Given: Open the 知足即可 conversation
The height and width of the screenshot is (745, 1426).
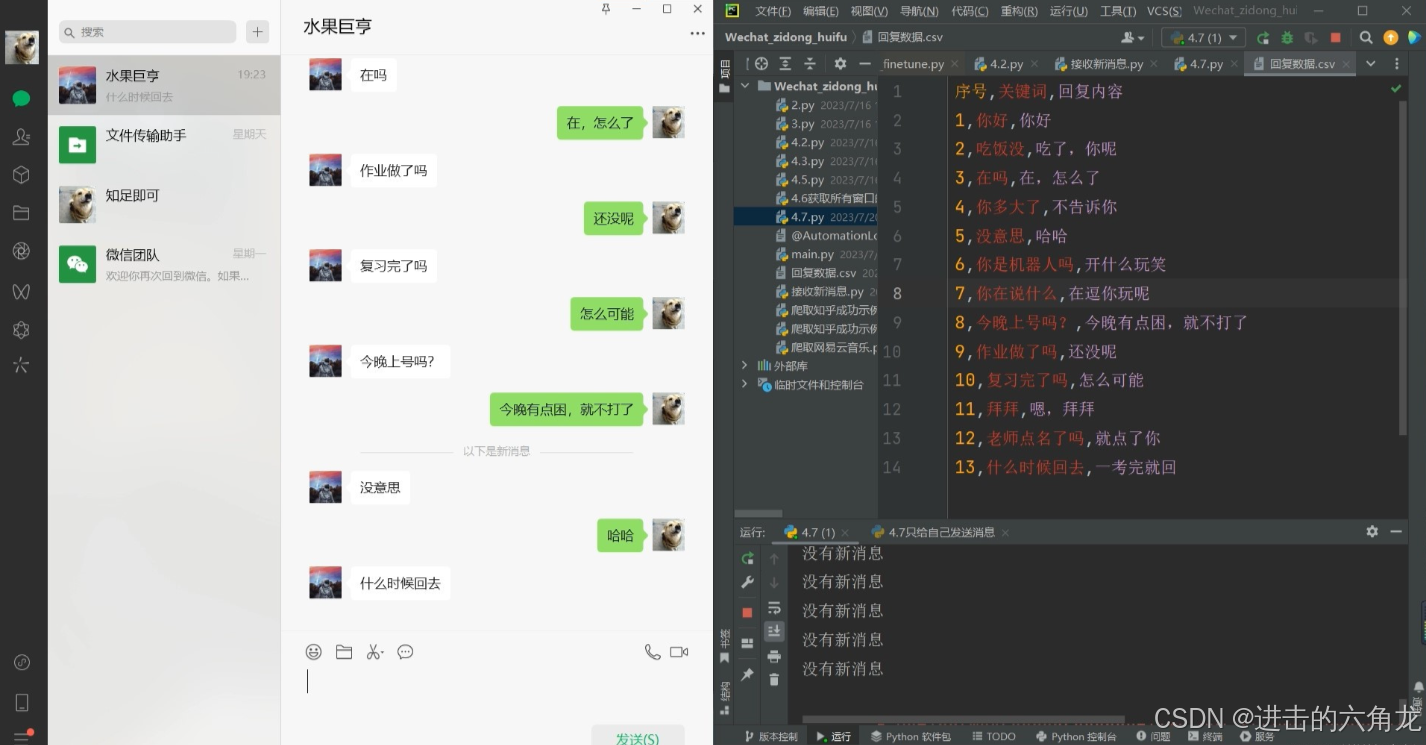Looking at the screenshot, I should tap(164, 205).
